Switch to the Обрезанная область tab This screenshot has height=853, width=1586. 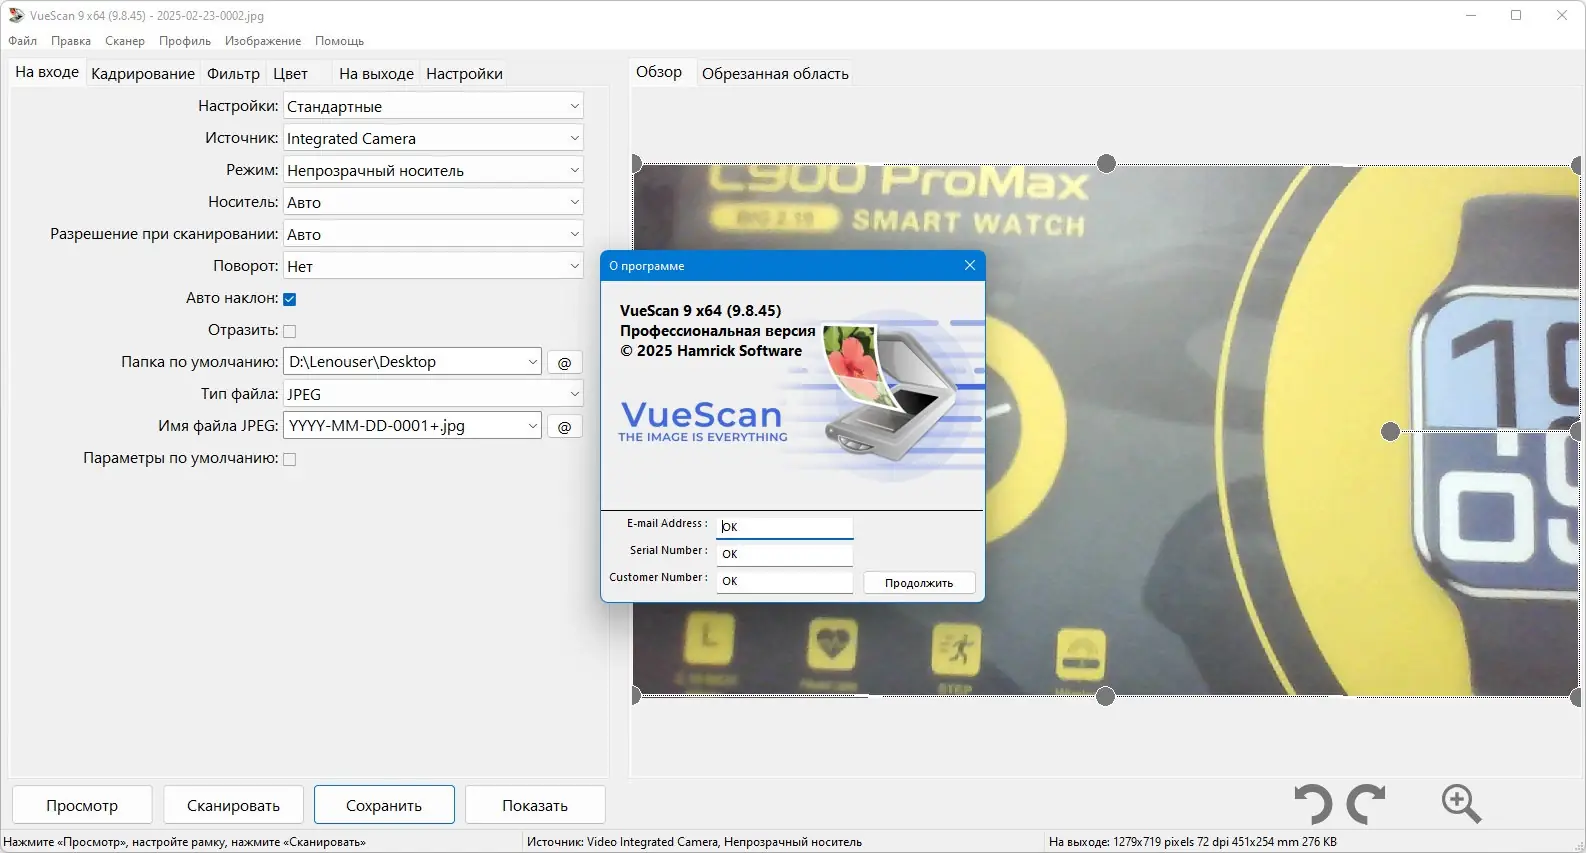click(775, 74)
